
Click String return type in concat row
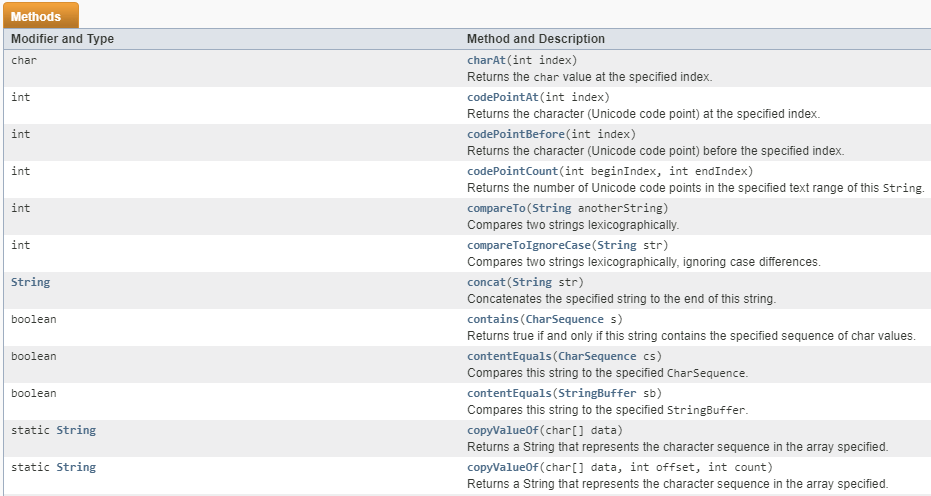pyautogui.click(x=30, y=282)
